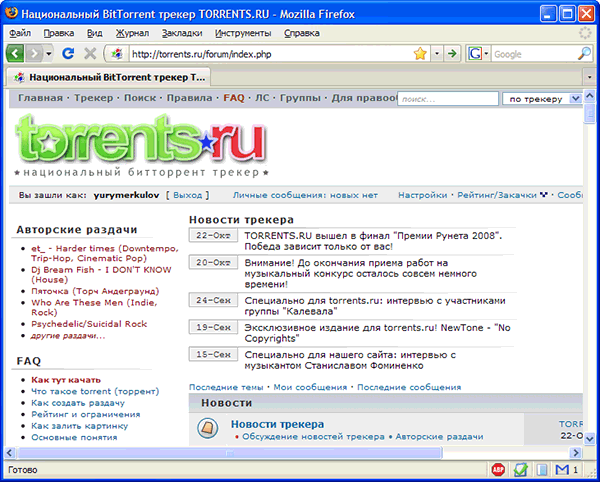Click the Stop loading button
This screenshot has height=482, width=600.
tap(90, 54)
